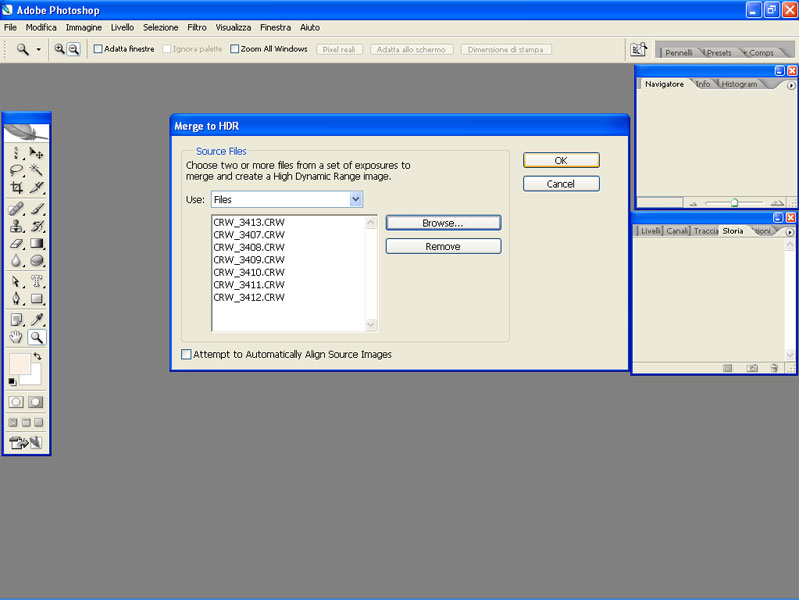
Task: Delete history state with trash icon
Action: 774,368
